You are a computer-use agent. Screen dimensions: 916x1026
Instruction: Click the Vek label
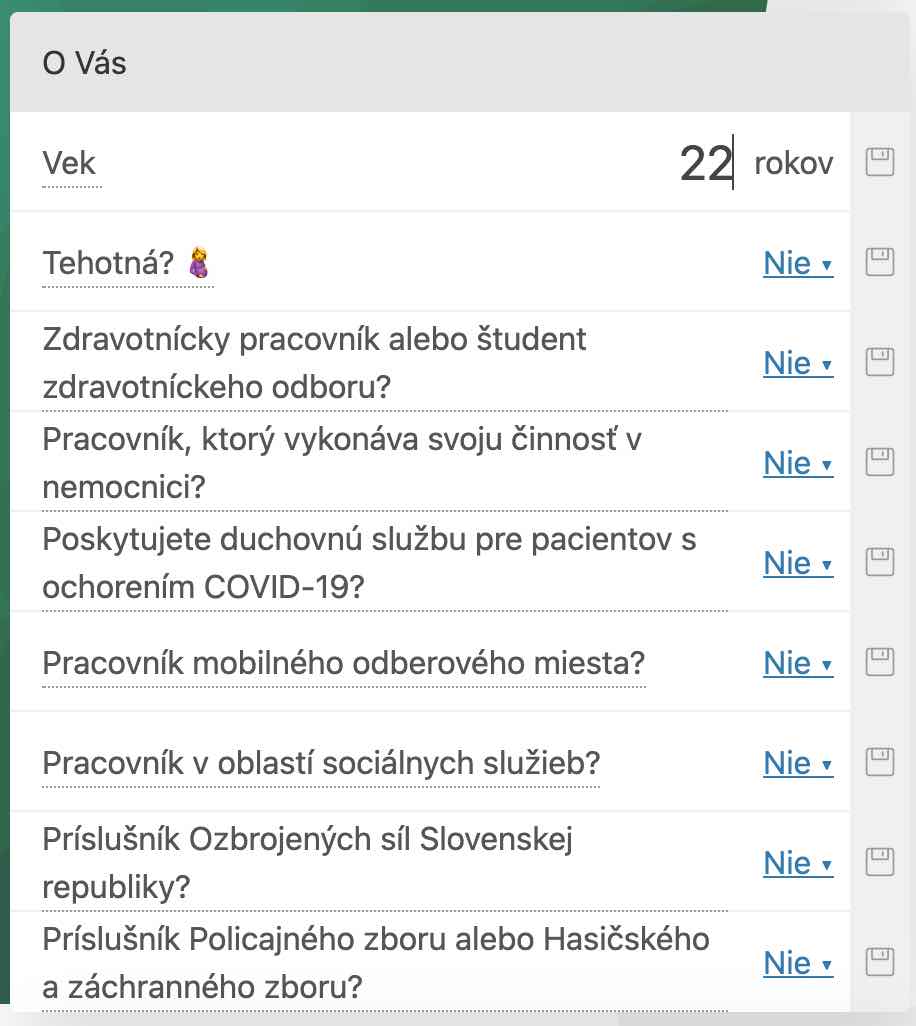pos(70,164)
